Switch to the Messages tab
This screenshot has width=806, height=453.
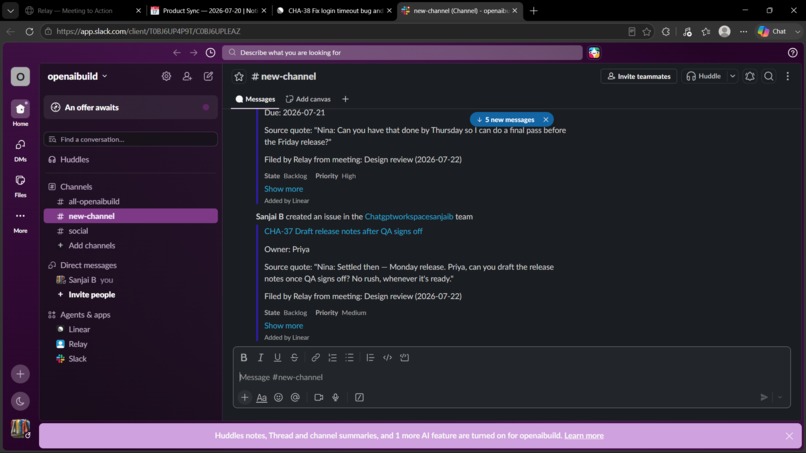tap(255, 99)
